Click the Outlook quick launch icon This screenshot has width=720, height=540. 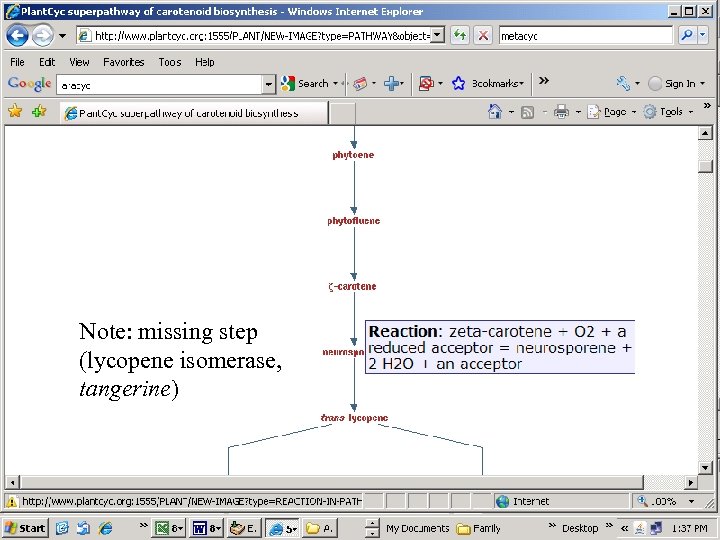pyautogui.click(x=62, y=528)
